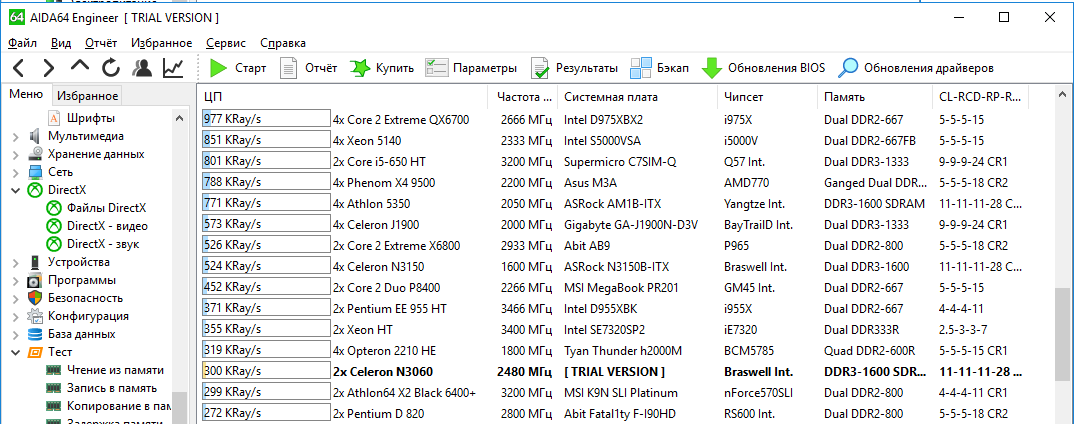
Task: Open the Вид menu
Action: pos(61,43)
